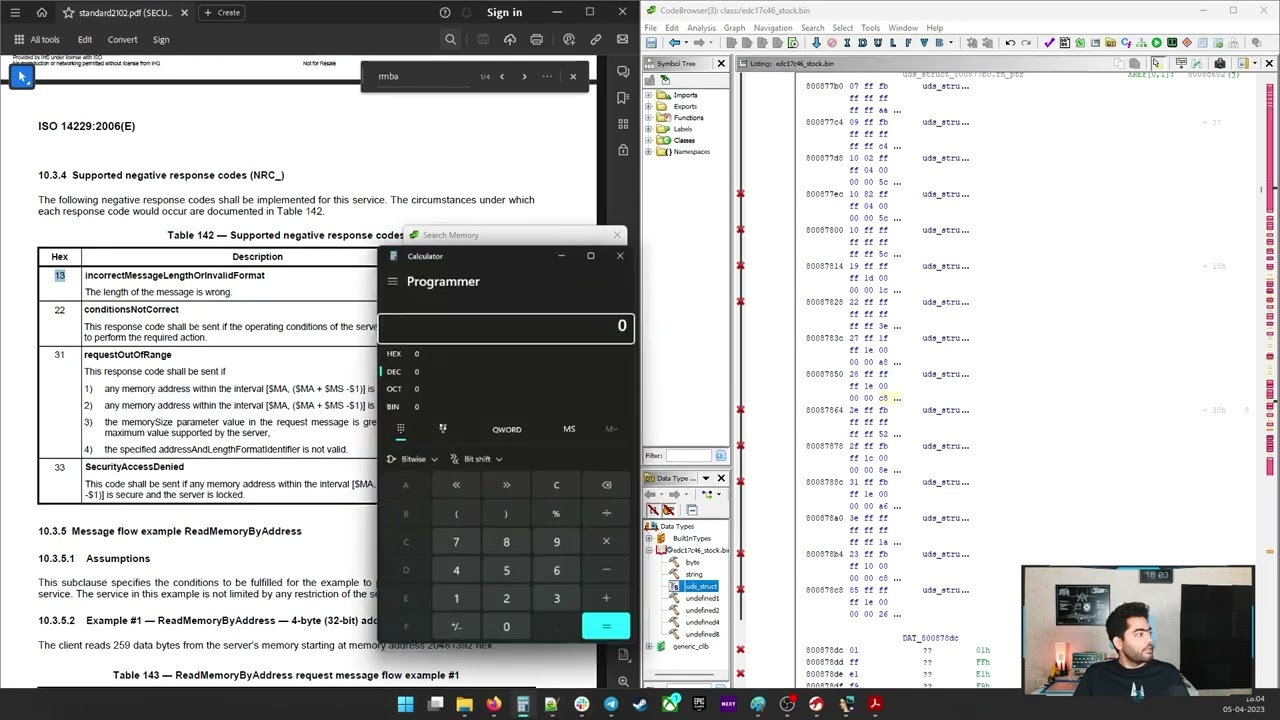Click the Windows Start button
This screenshot has height=720, width=1280.
(405, 705)
